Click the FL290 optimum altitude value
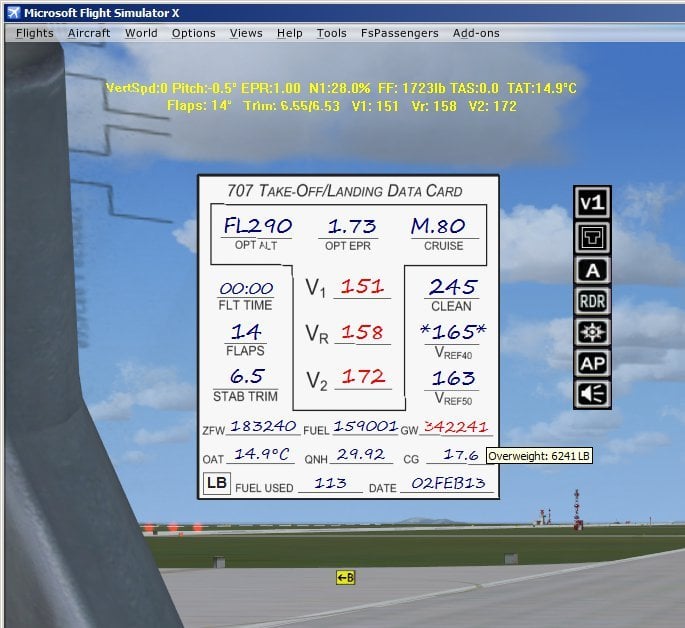 coord(258,226)
